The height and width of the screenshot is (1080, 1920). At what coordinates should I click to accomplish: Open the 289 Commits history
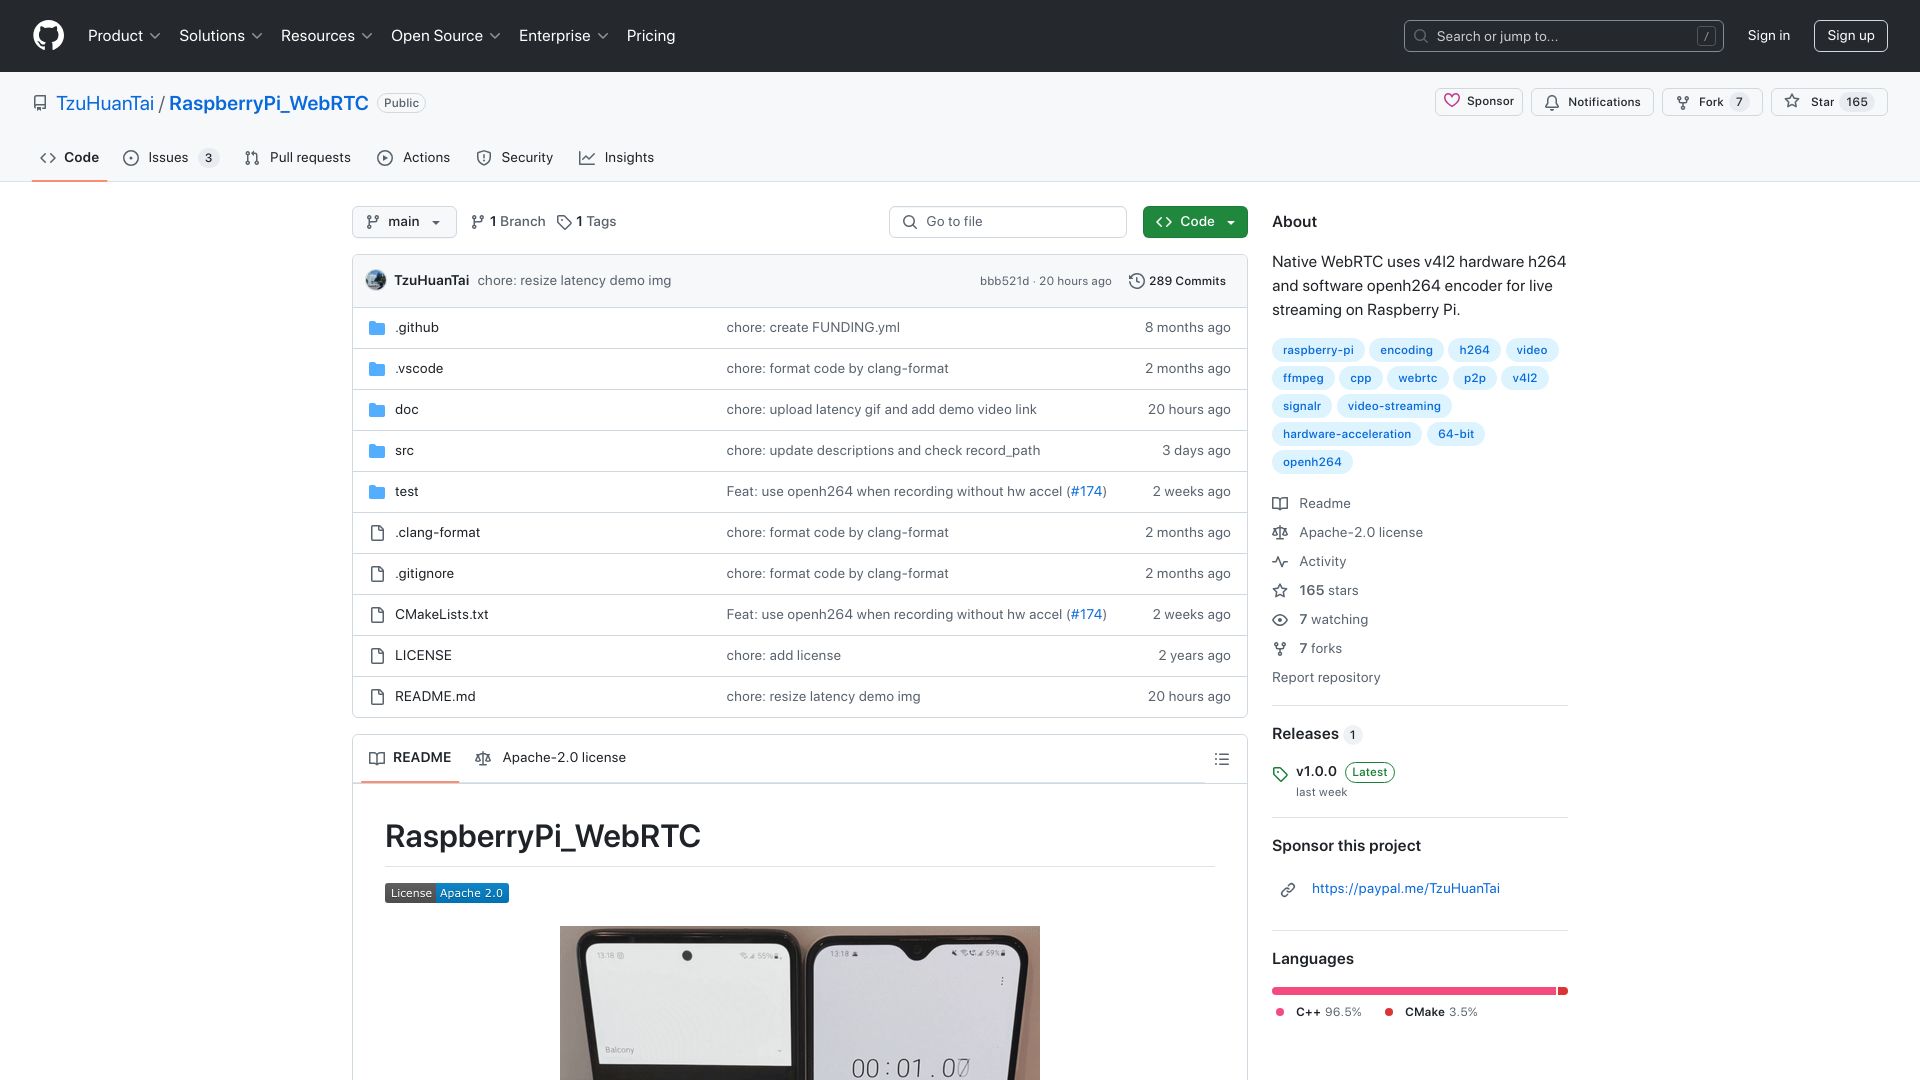(x=1177, y=281)
